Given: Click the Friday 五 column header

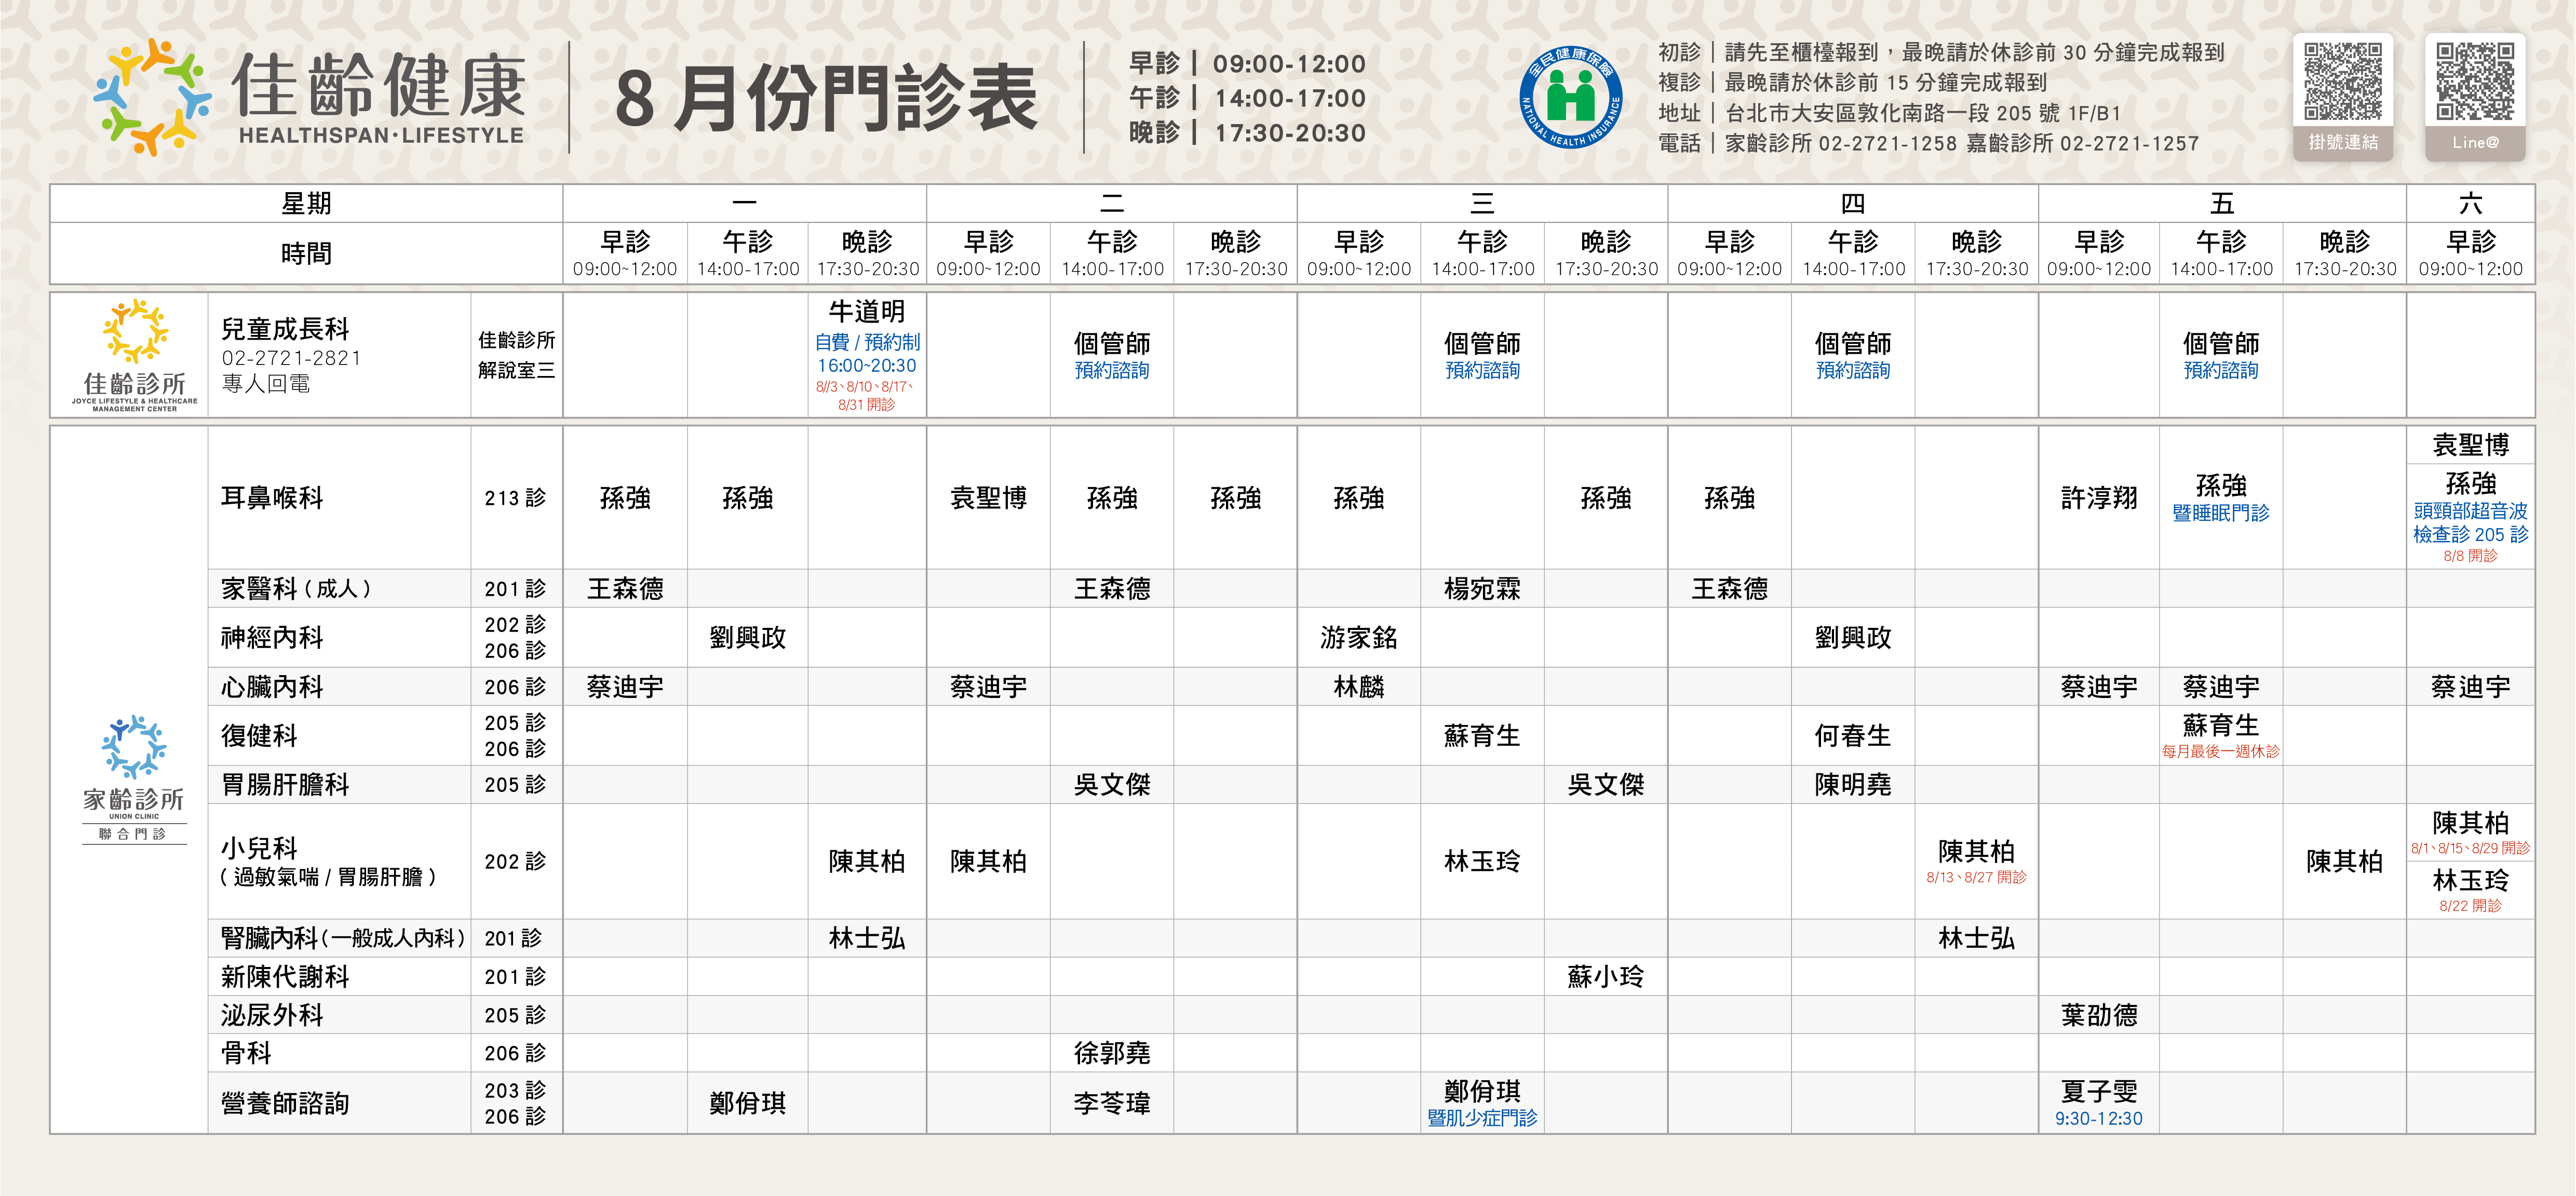Looking at the screenshot, I should pos(2222,204).
